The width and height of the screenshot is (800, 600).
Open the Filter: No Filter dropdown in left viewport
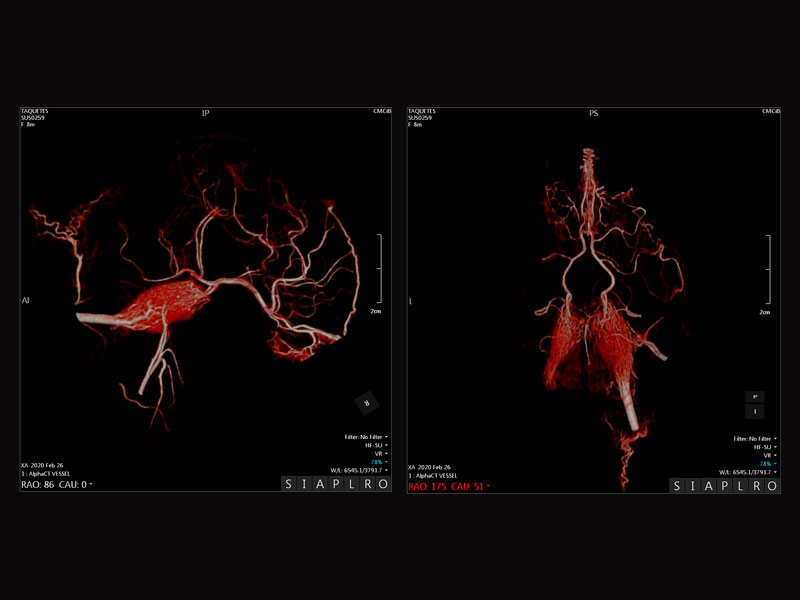click(366, 438)
